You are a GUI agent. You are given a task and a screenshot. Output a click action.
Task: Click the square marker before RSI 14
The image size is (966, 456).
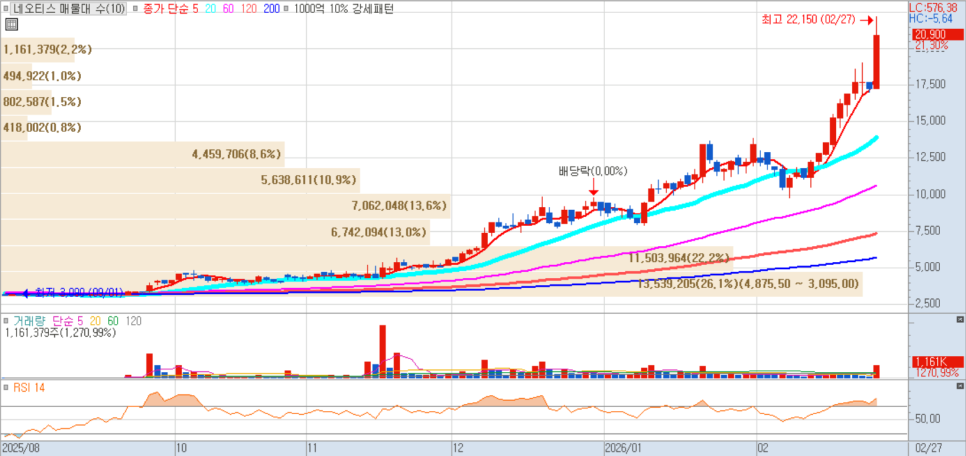click(x=7, y=388)
